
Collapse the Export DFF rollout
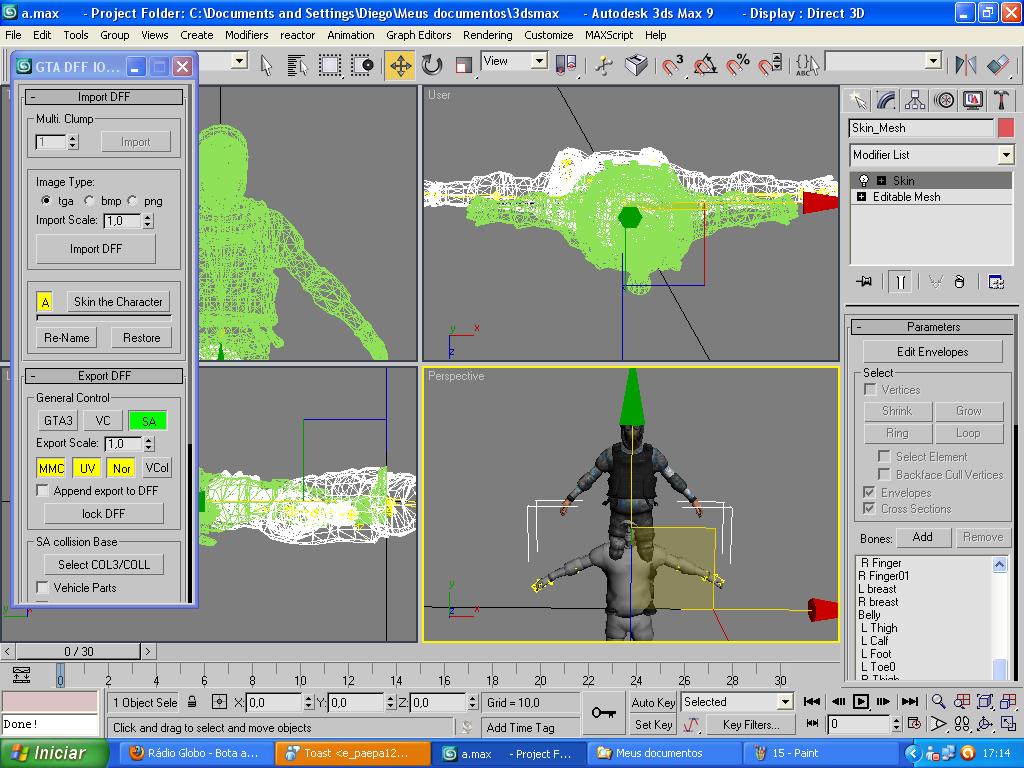[104, 376]
